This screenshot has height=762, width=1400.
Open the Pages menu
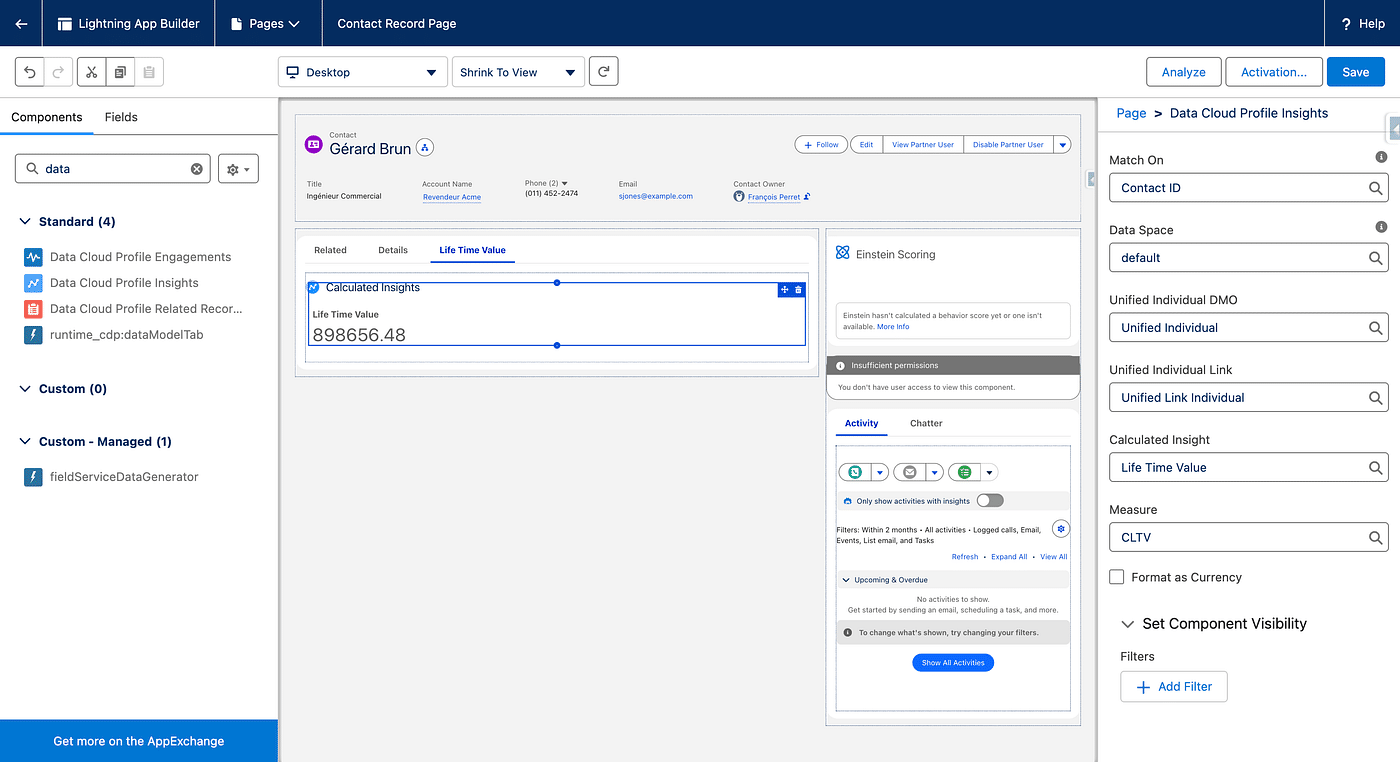(267, 23)
